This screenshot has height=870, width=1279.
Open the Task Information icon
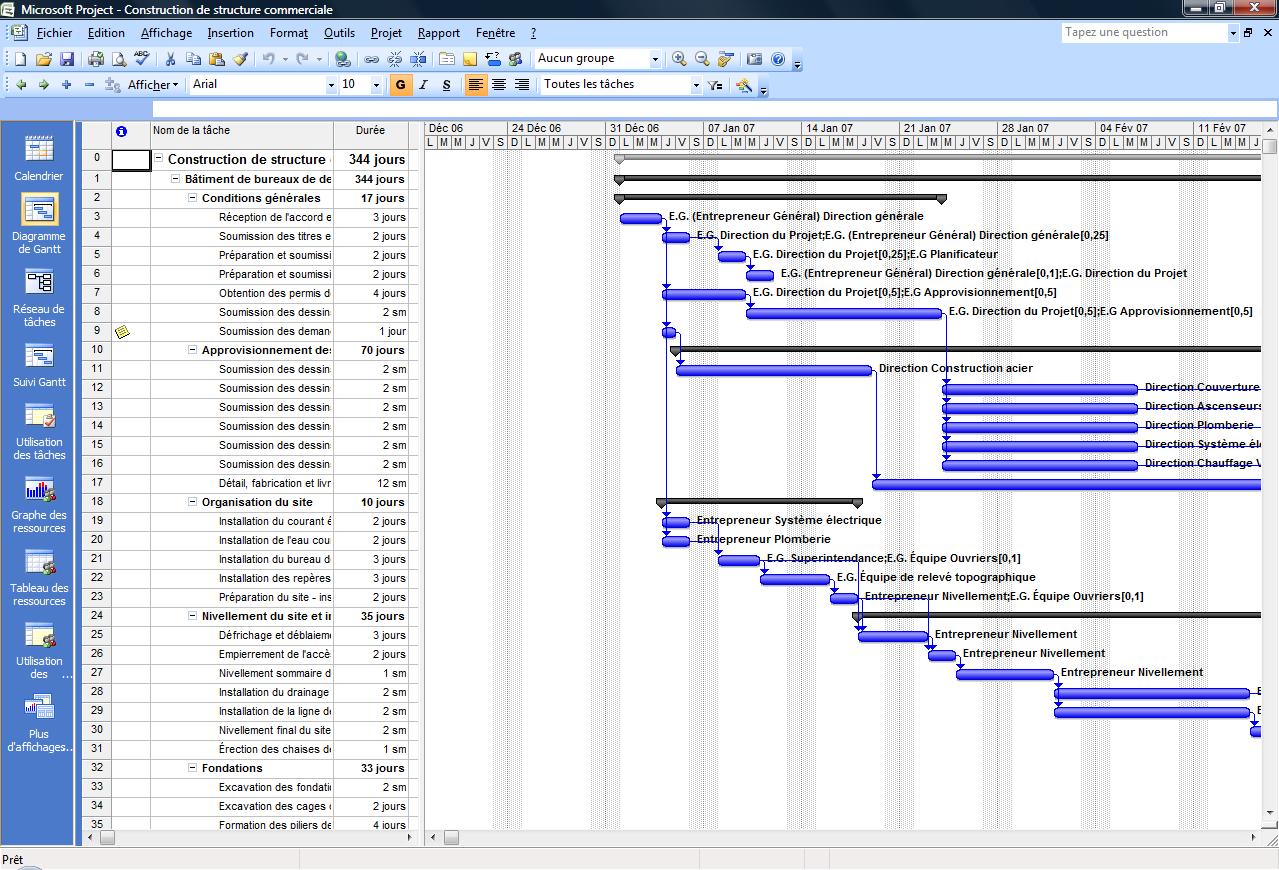(x=447, y=59)
